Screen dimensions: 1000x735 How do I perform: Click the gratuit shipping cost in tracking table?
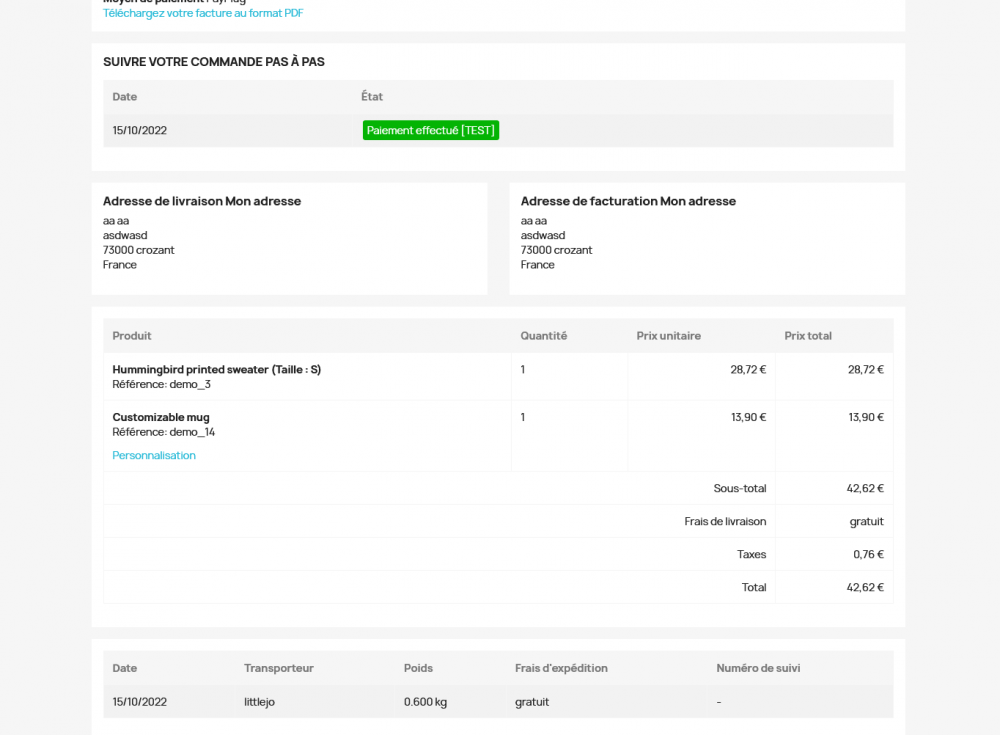[x=531, y=701]
